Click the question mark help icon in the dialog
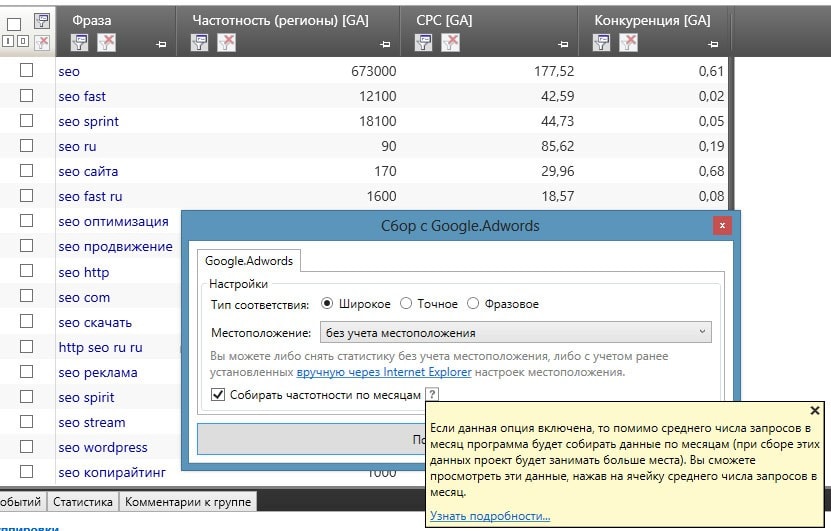831x531 pixels. coord(432,395)
